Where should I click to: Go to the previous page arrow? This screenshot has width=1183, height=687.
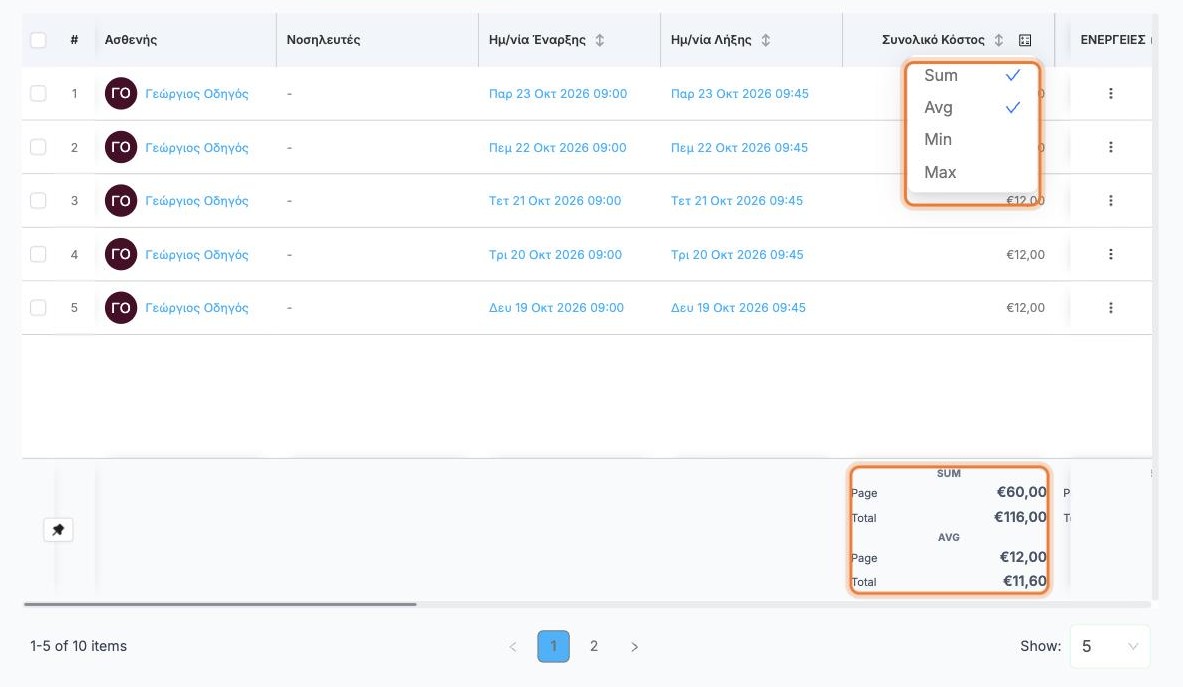[x=513, y=646]
